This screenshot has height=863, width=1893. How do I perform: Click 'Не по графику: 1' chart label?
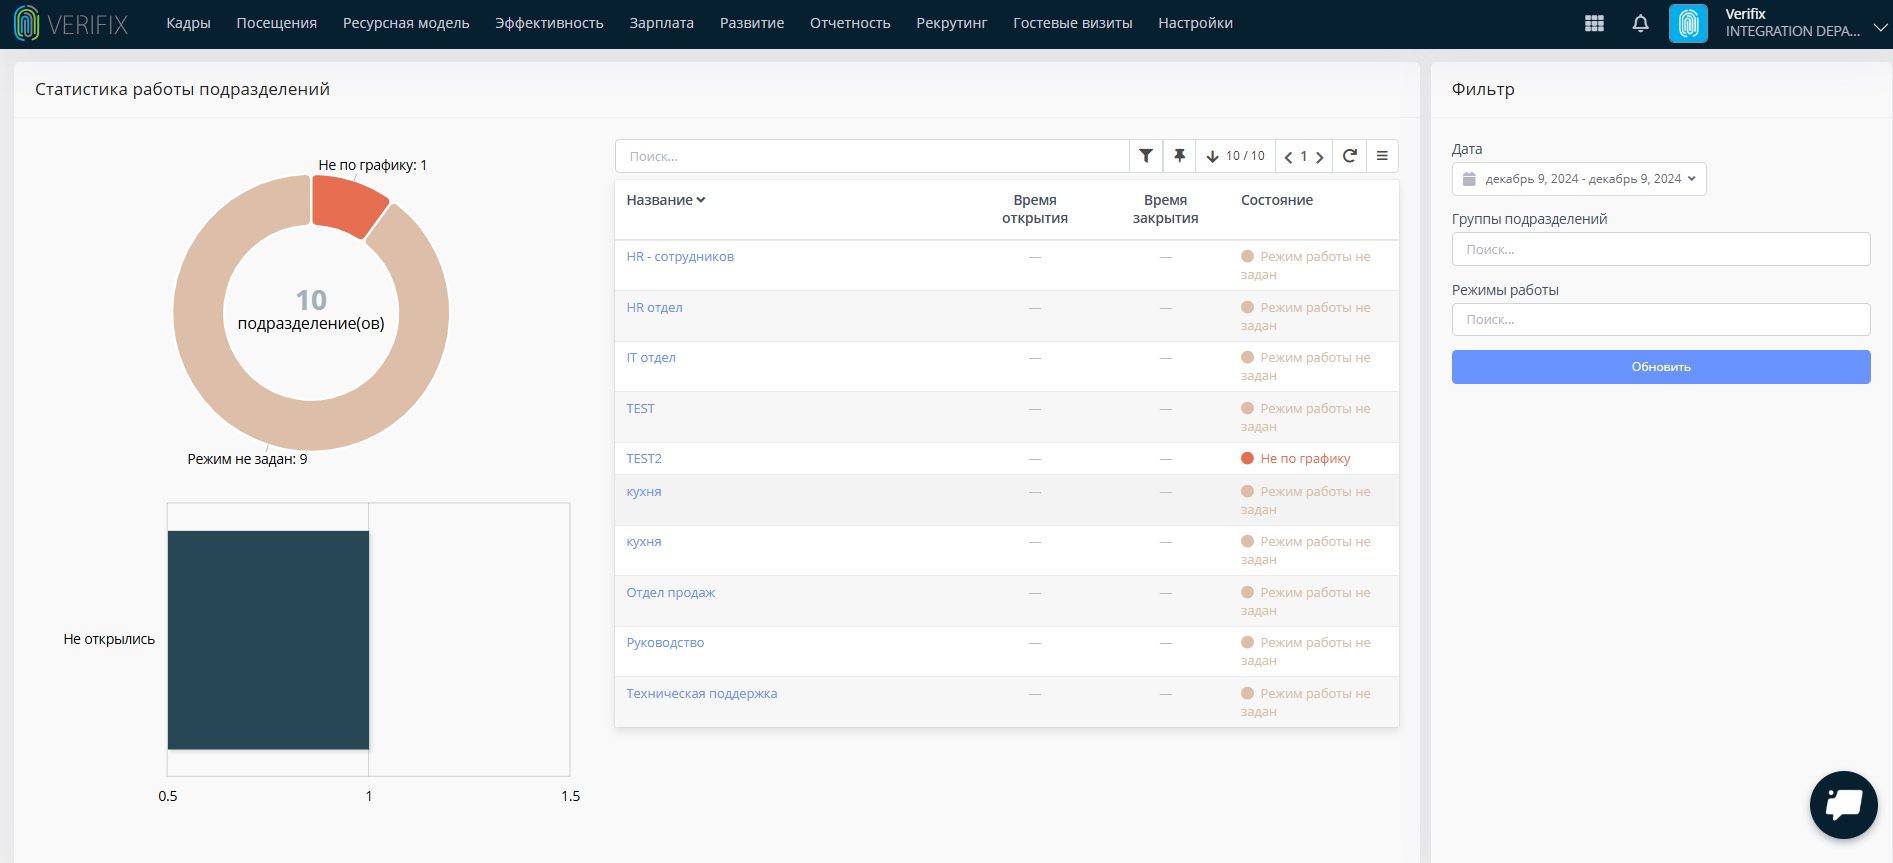tap(373, 165)
